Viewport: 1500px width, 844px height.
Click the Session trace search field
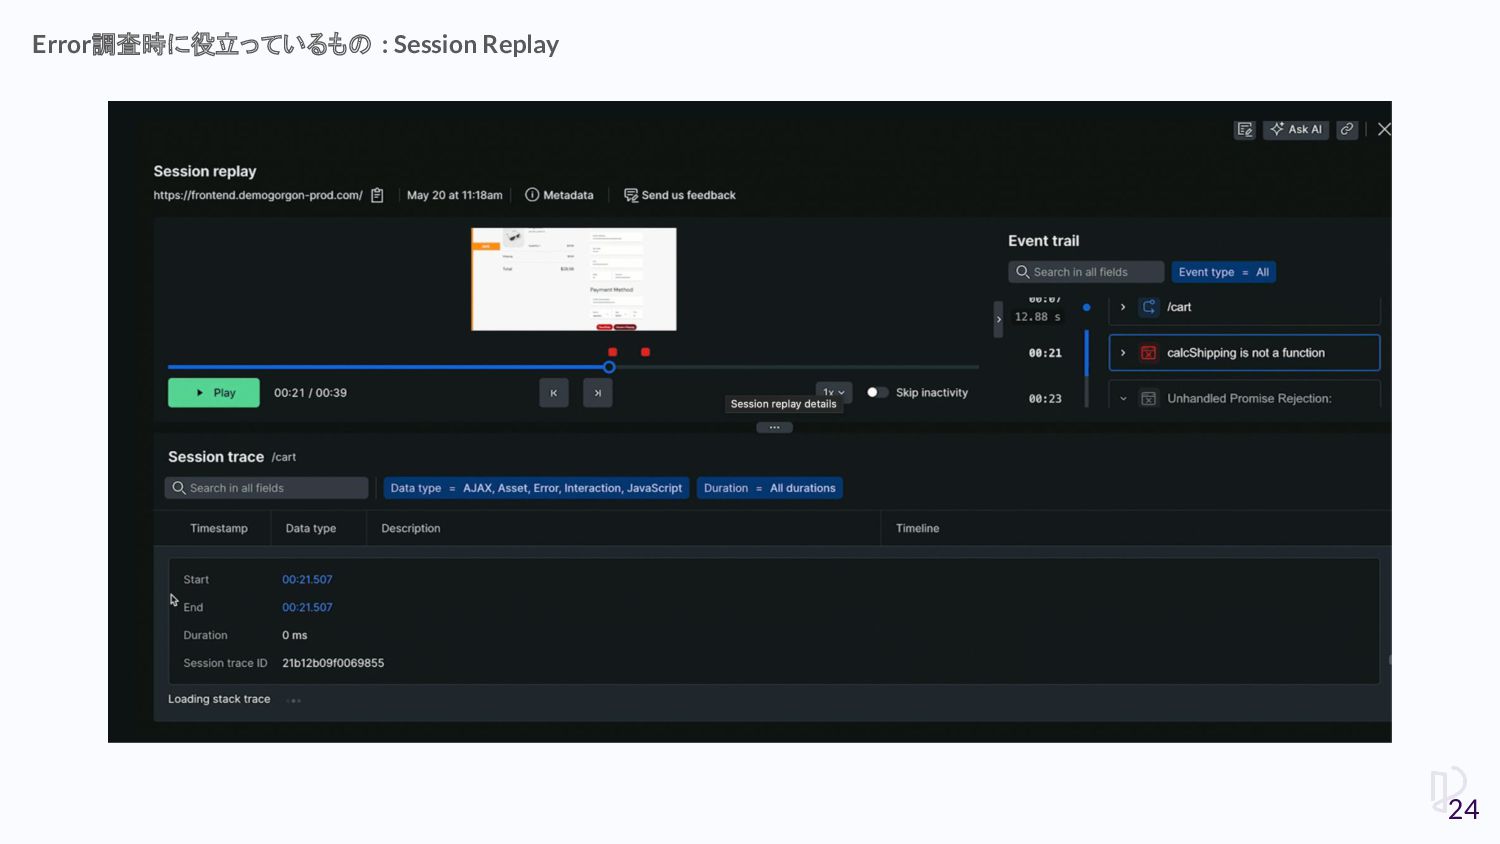[267, 488]
